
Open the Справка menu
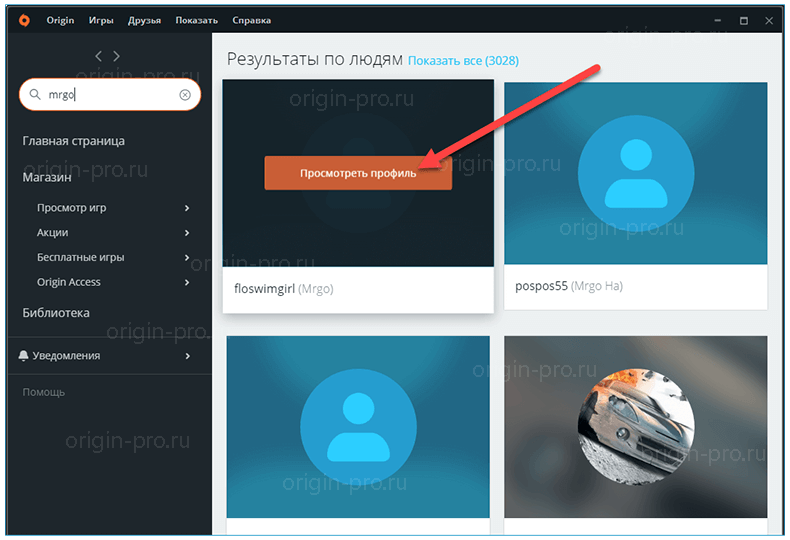tap(251, 20)
